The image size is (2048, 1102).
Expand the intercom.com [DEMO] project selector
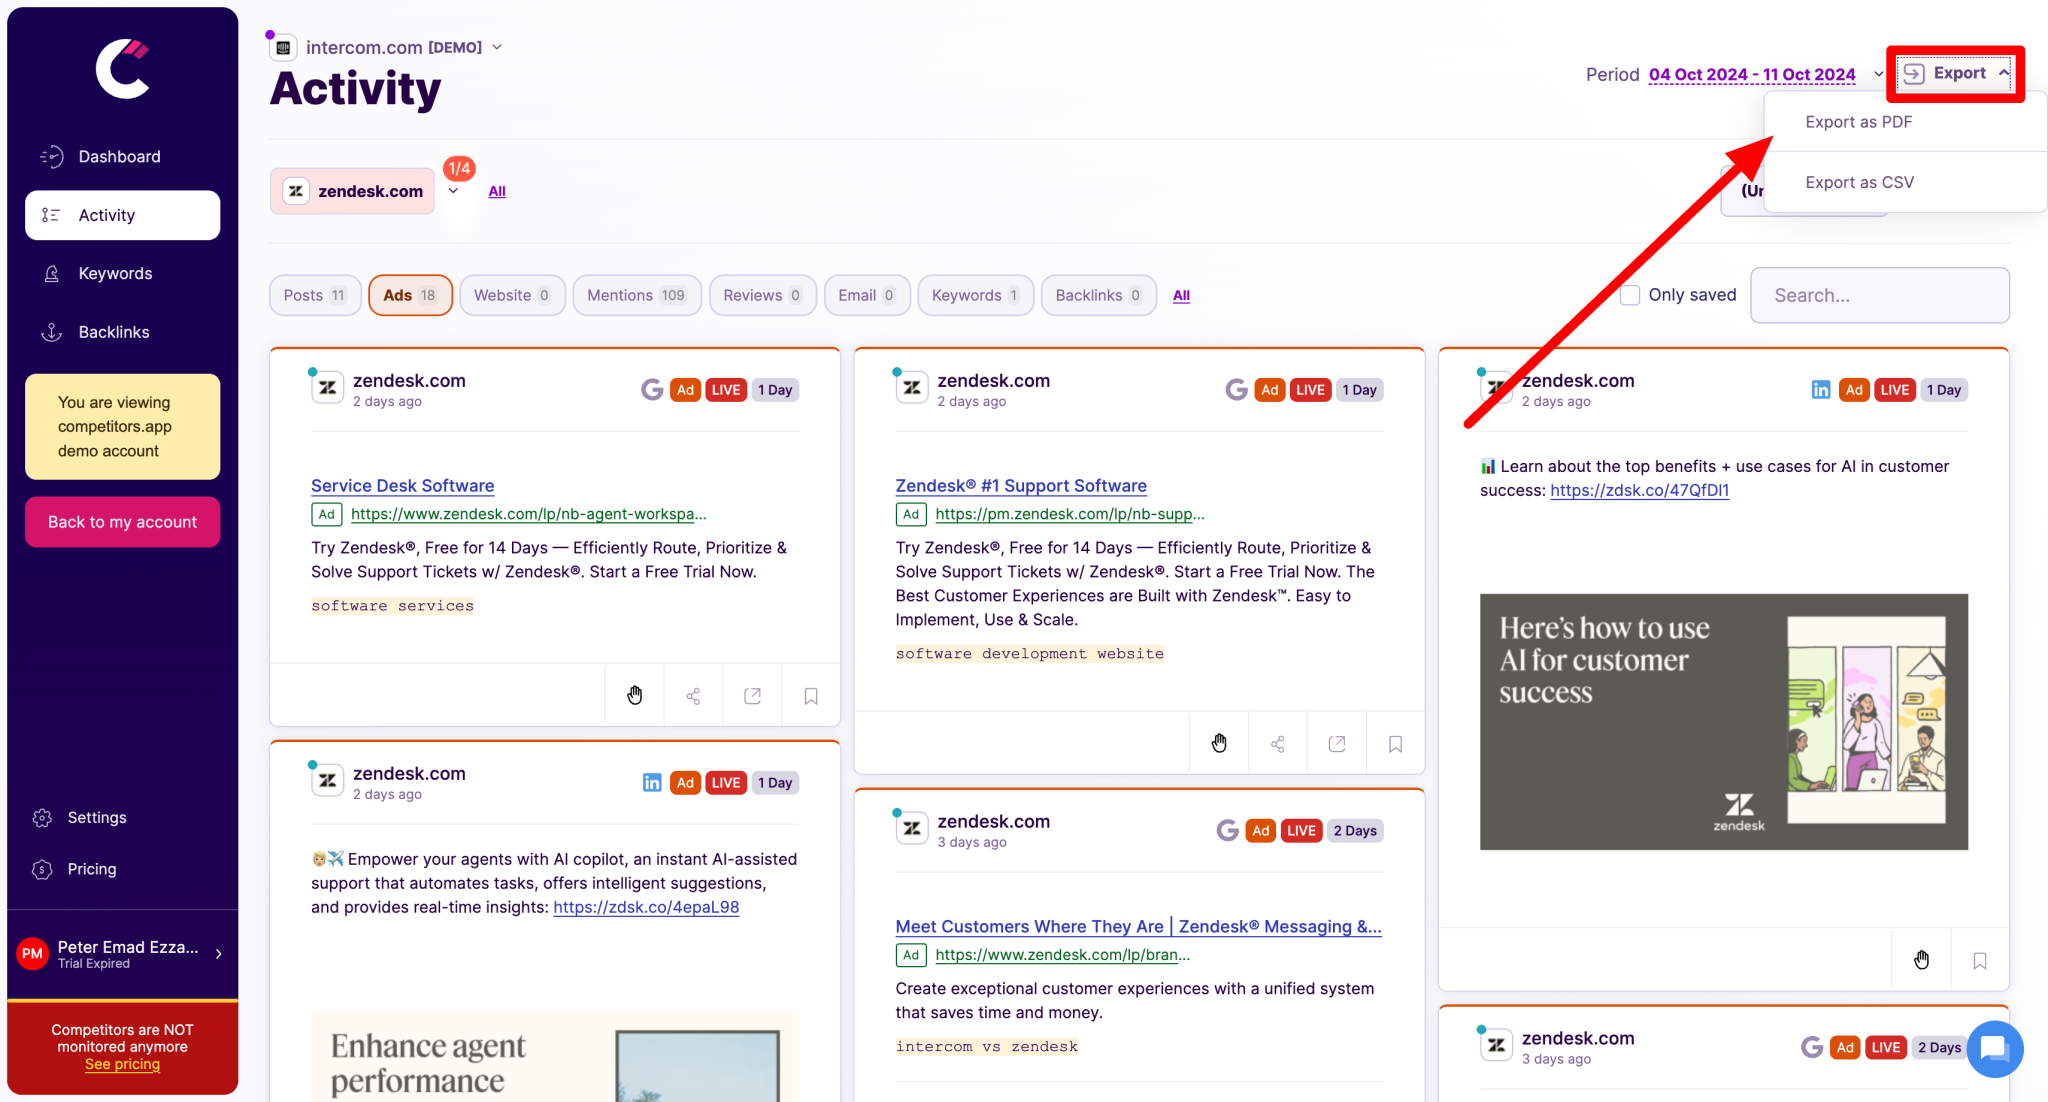coord(497,46)
